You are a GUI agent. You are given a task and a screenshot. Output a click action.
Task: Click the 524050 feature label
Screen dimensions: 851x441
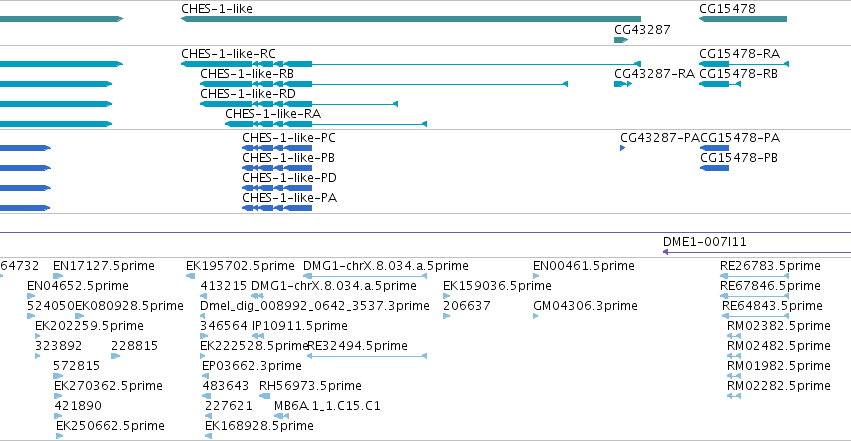[x=50, y=306]
